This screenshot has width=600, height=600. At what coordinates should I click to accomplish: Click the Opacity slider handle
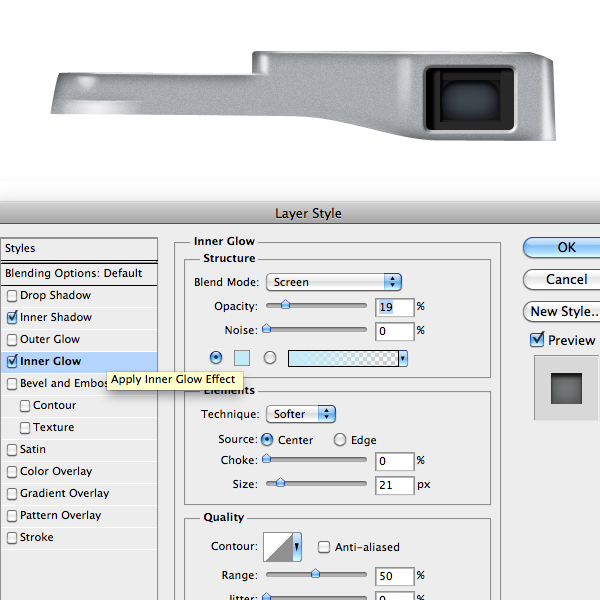tap(285, 305)
